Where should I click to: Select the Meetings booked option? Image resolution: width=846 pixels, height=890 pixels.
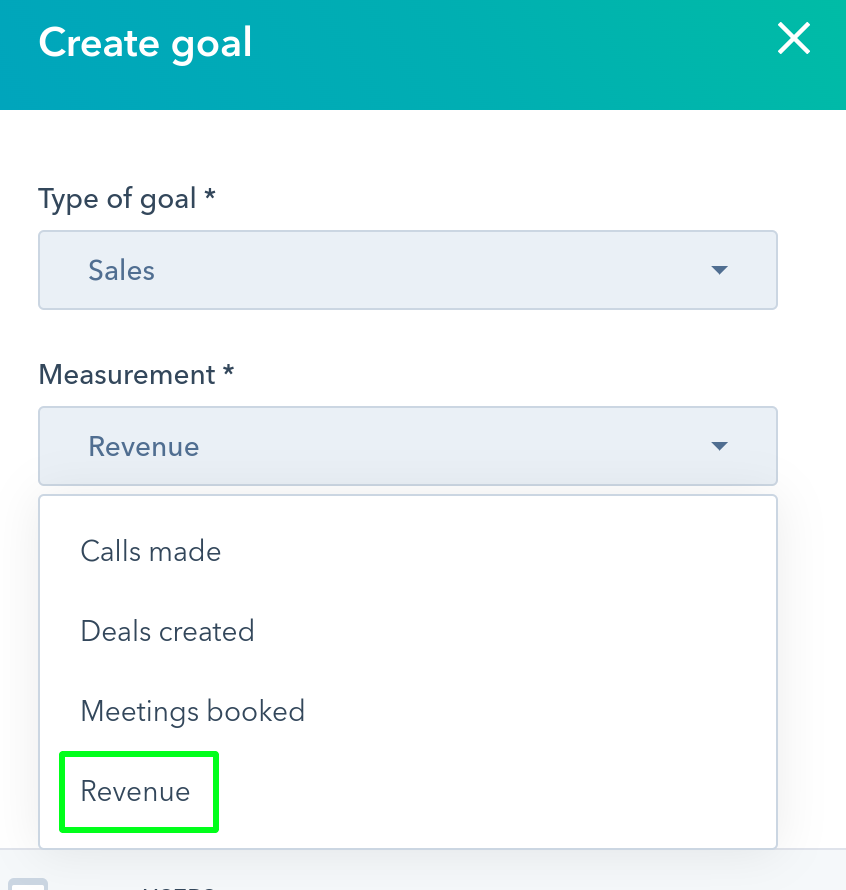pyautogui.click(x=192, y=711)
